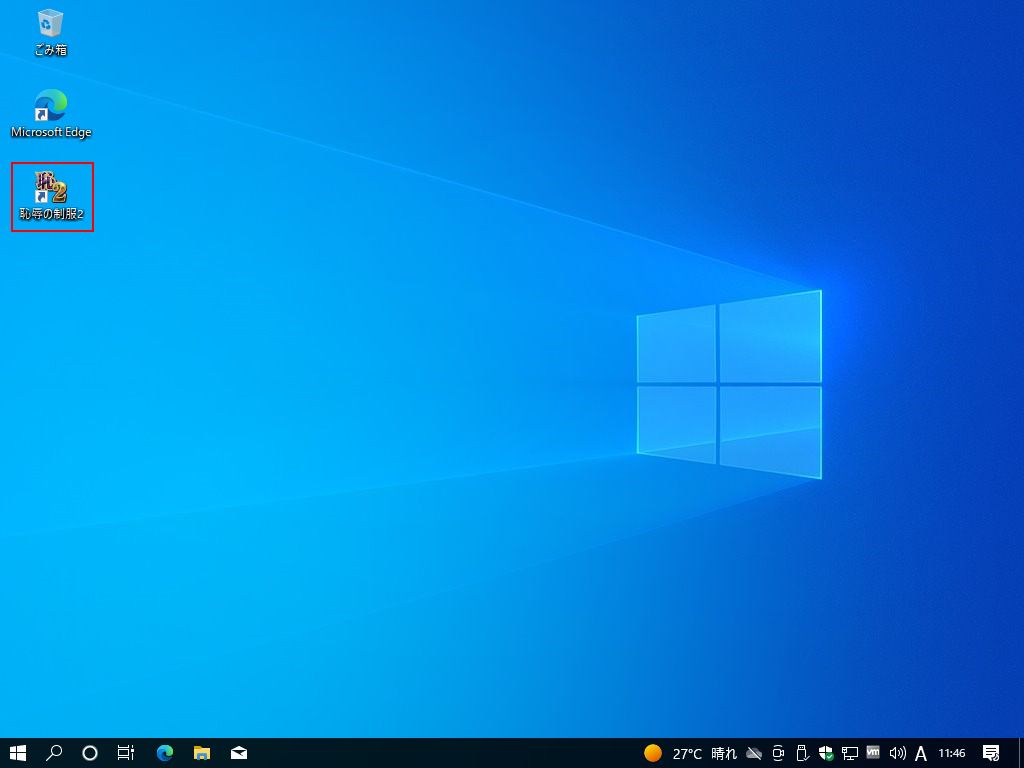Image resolution: width=1024 pixels, height=768 pixels.
Task: Click the VMware Tools vm tray icon
Action: (873, 752)
